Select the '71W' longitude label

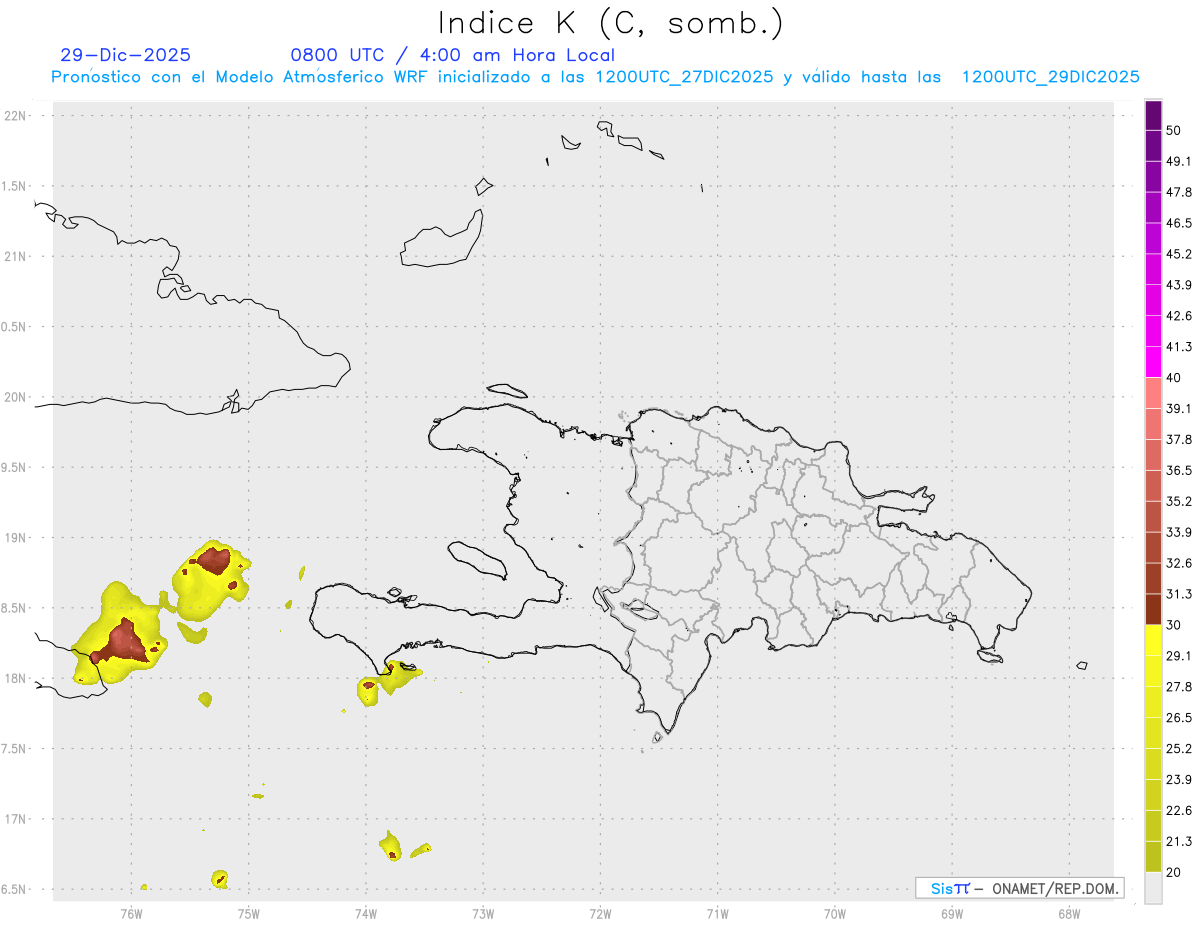(x=717, y=913)
